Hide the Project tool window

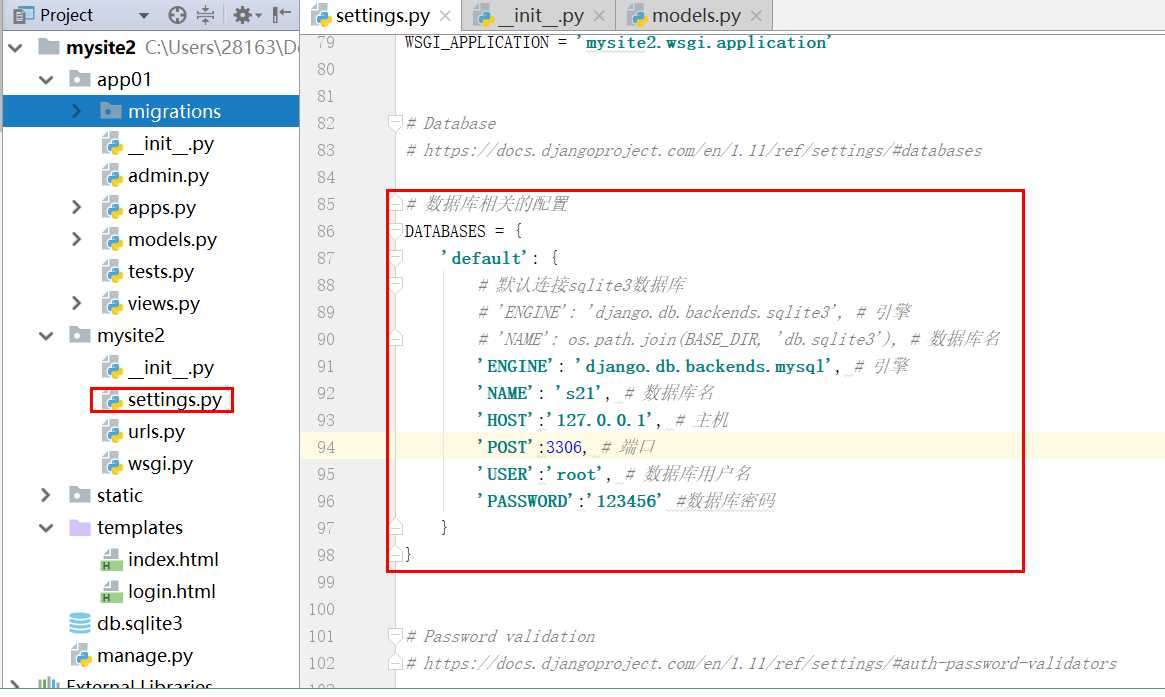click(x=282, y=15)
